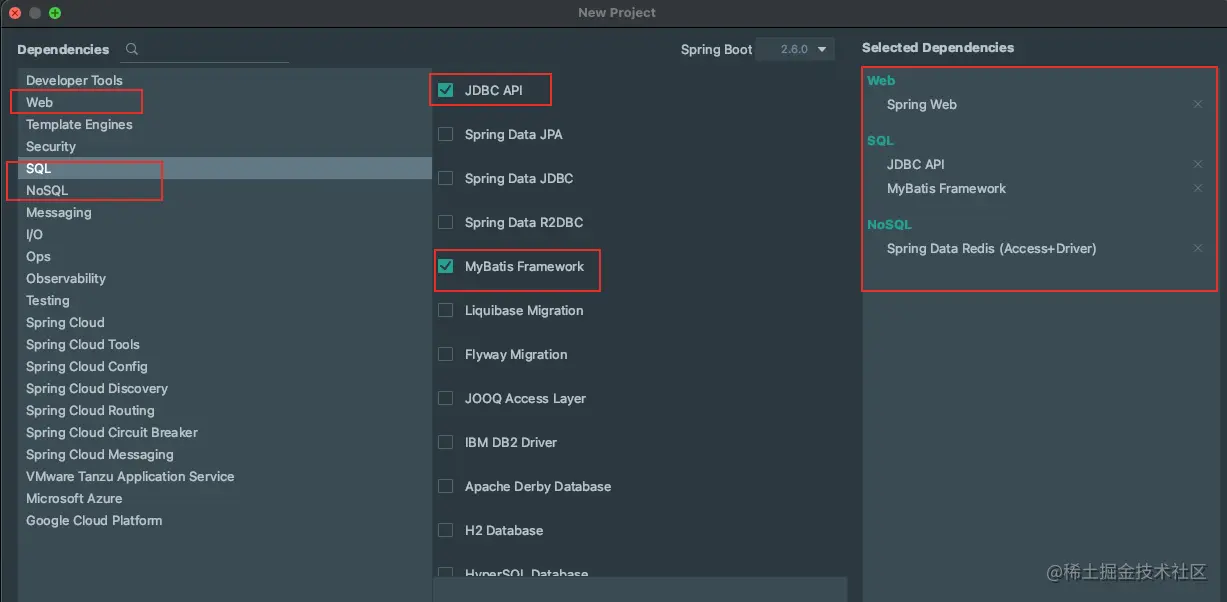The height and width of the screenshot is (602, 1227).
Task: Click the Liquibase Migration label
Action: pyautogui.click(x=524, y=310)
